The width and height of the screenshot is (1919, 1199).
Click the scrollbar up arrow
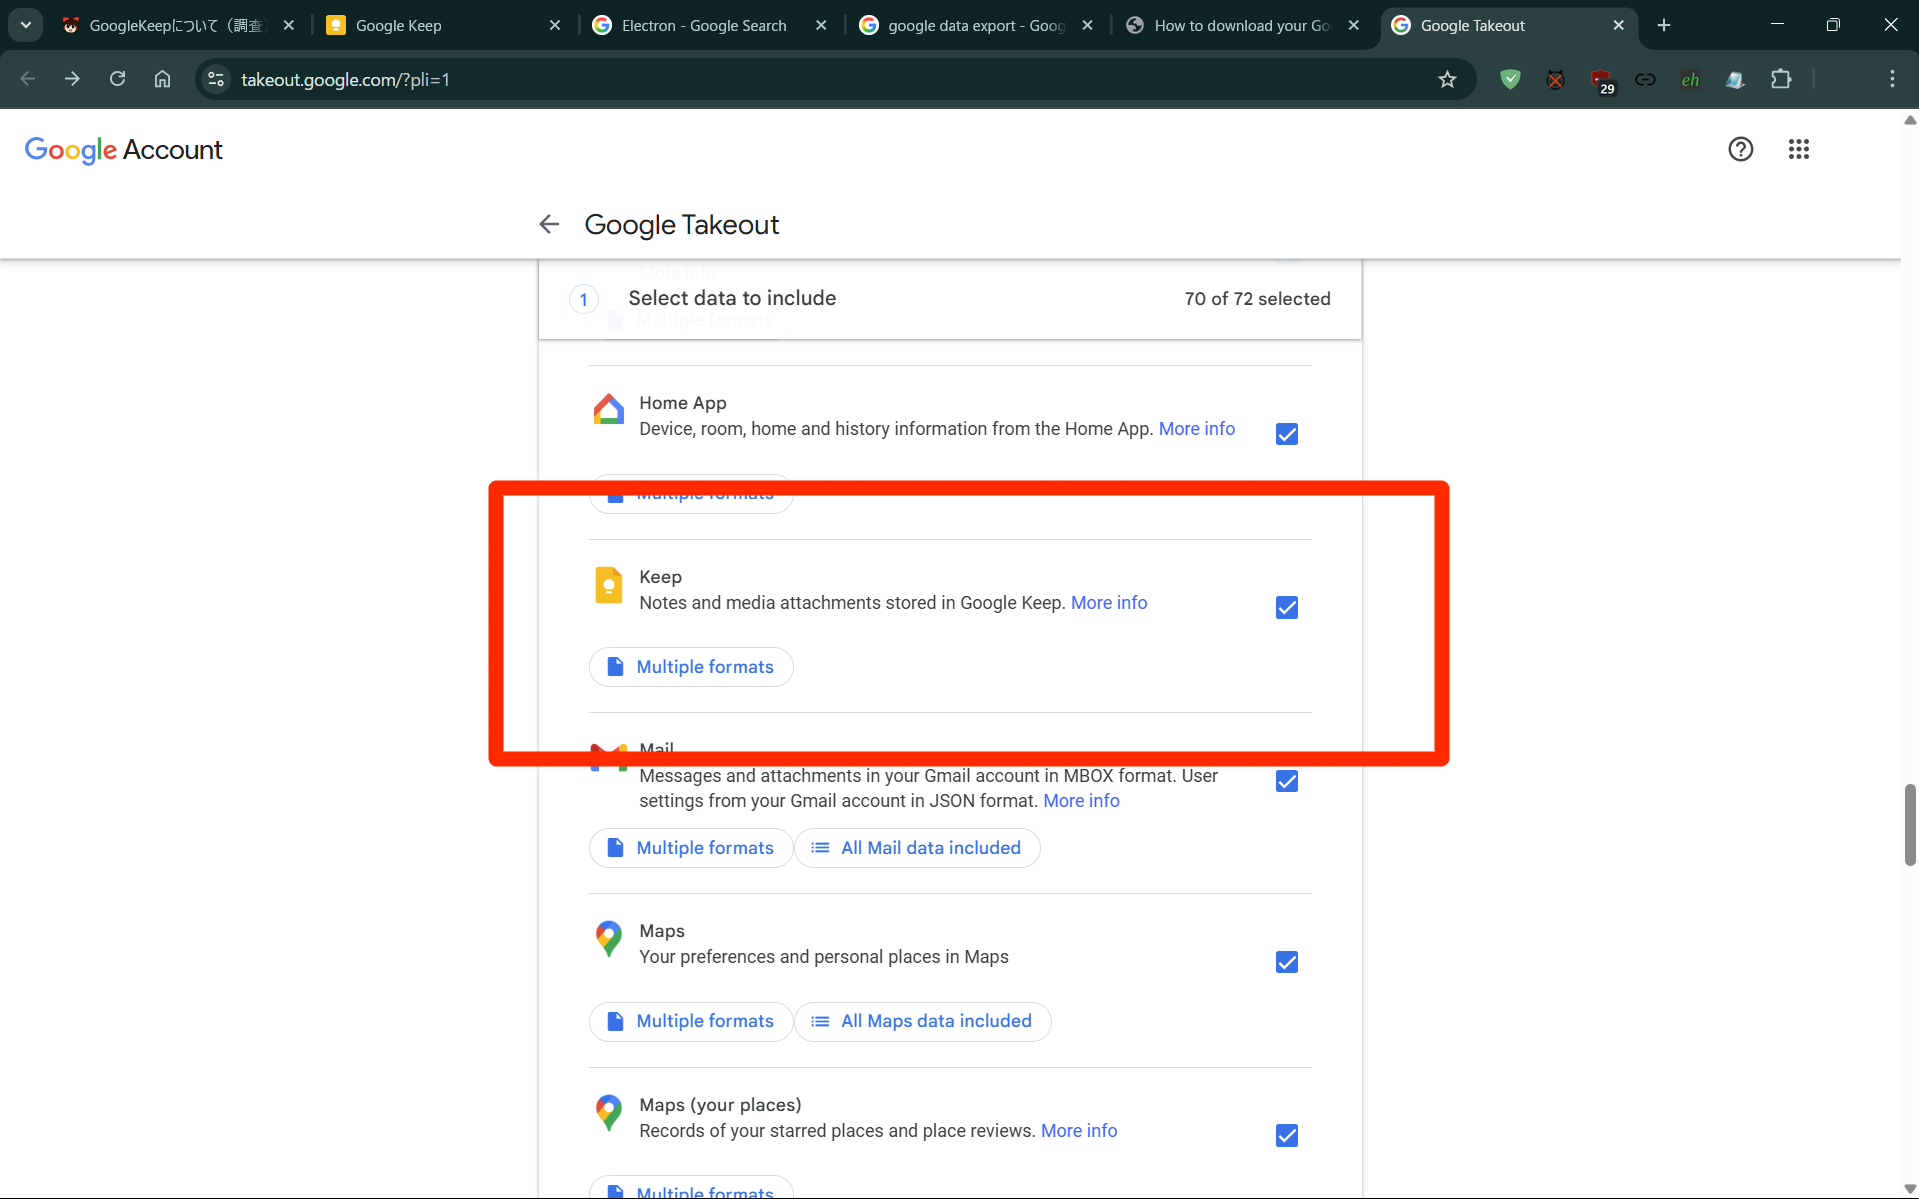pyautogui.click(x=1909, y=120)
